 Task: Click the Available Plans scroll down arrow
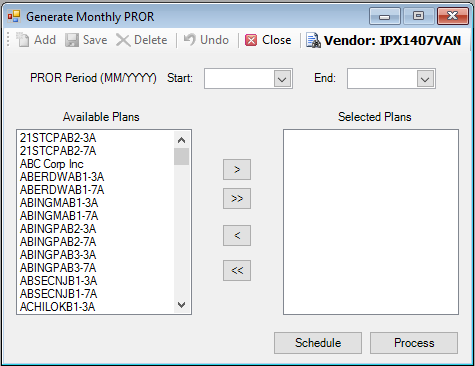181,305
